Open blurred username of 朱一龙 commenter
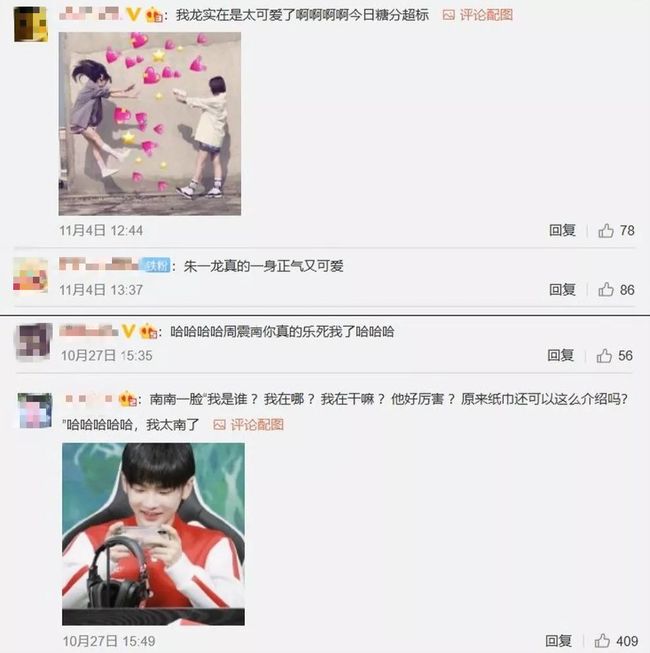Screen dimensions: 650x653 [98, 264]
